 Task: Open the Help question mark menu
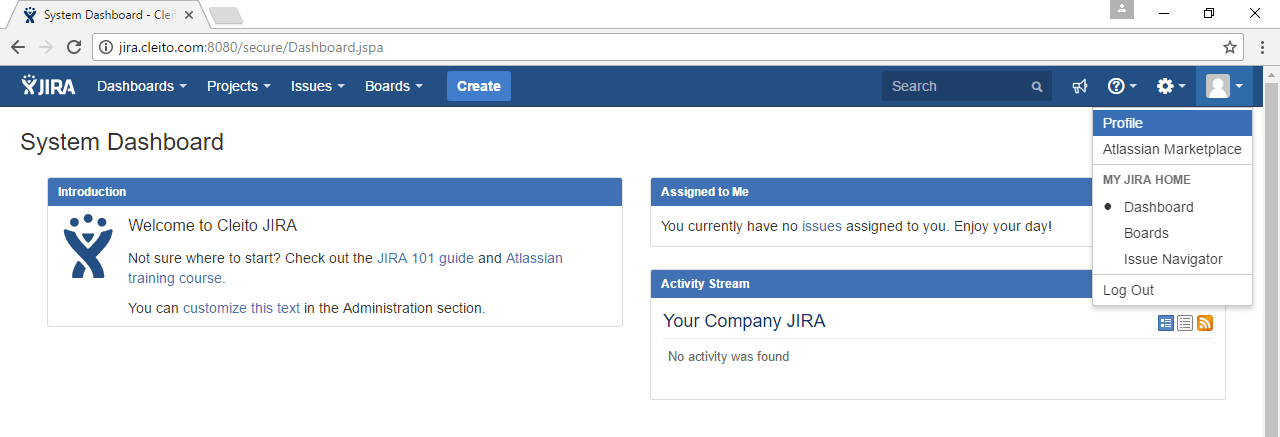(1122, 87)
